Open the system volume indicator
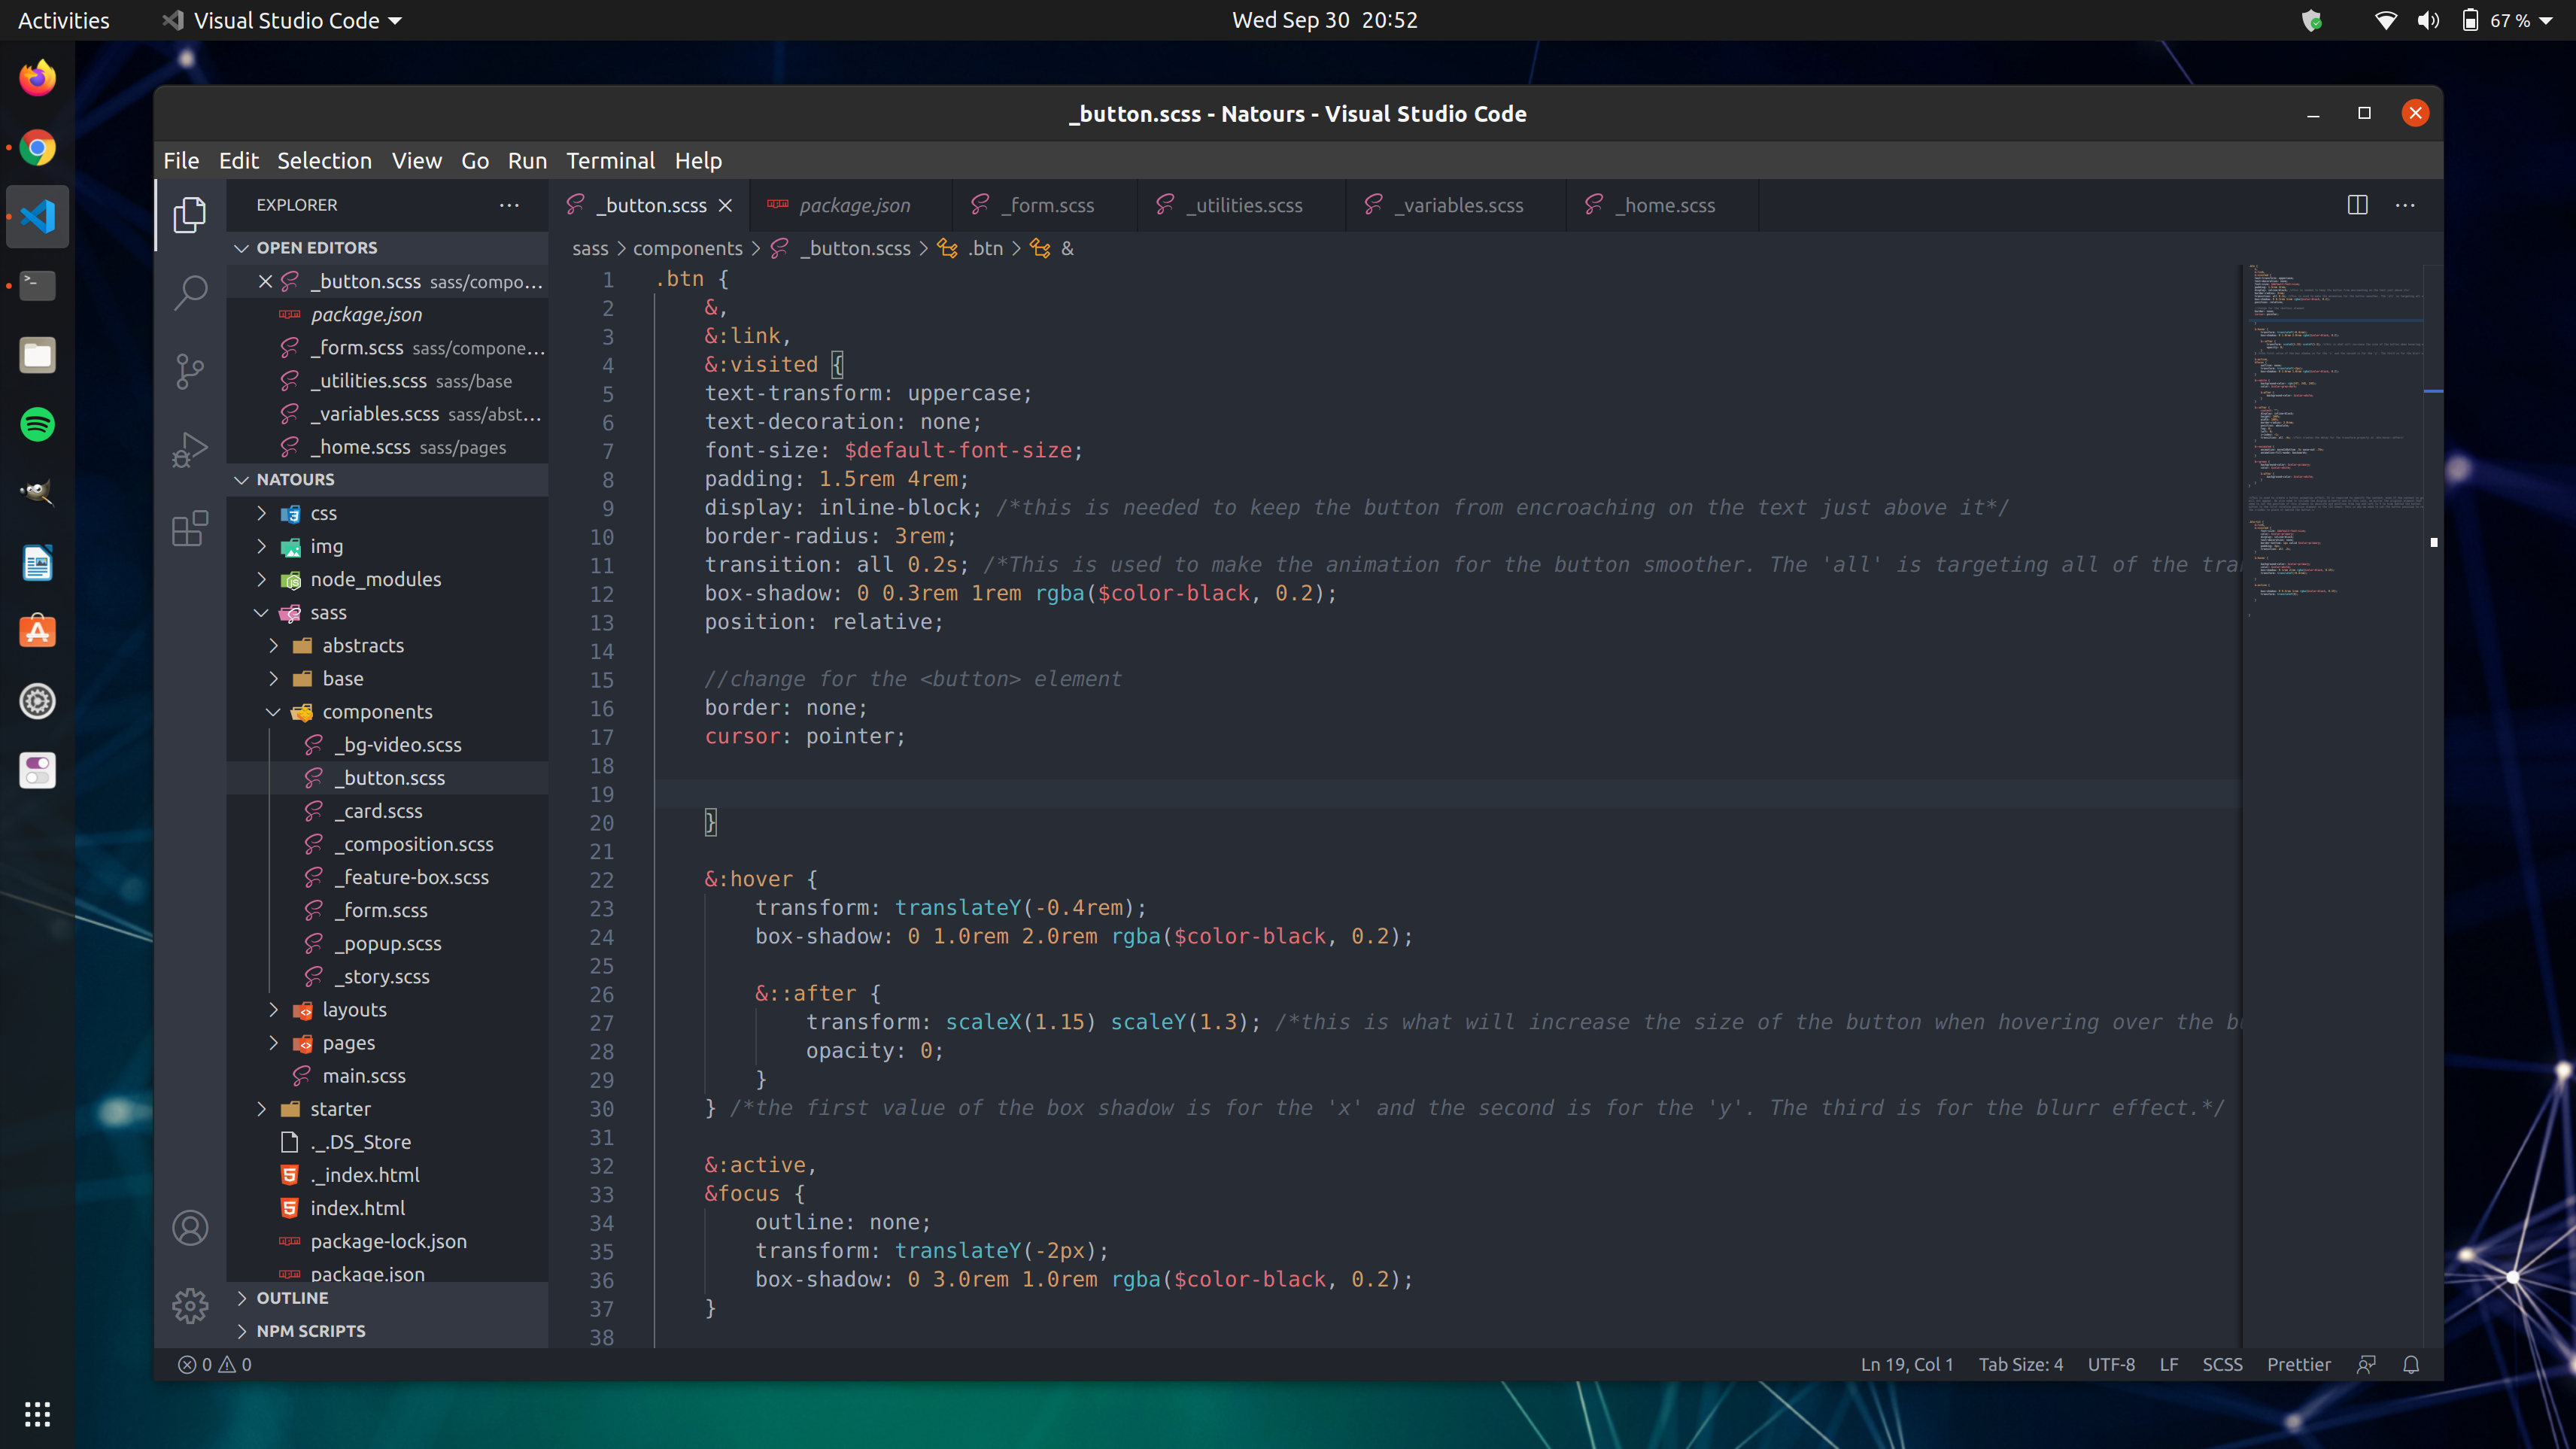Screen dimensions: 2576x1449 click(2428, 20)
